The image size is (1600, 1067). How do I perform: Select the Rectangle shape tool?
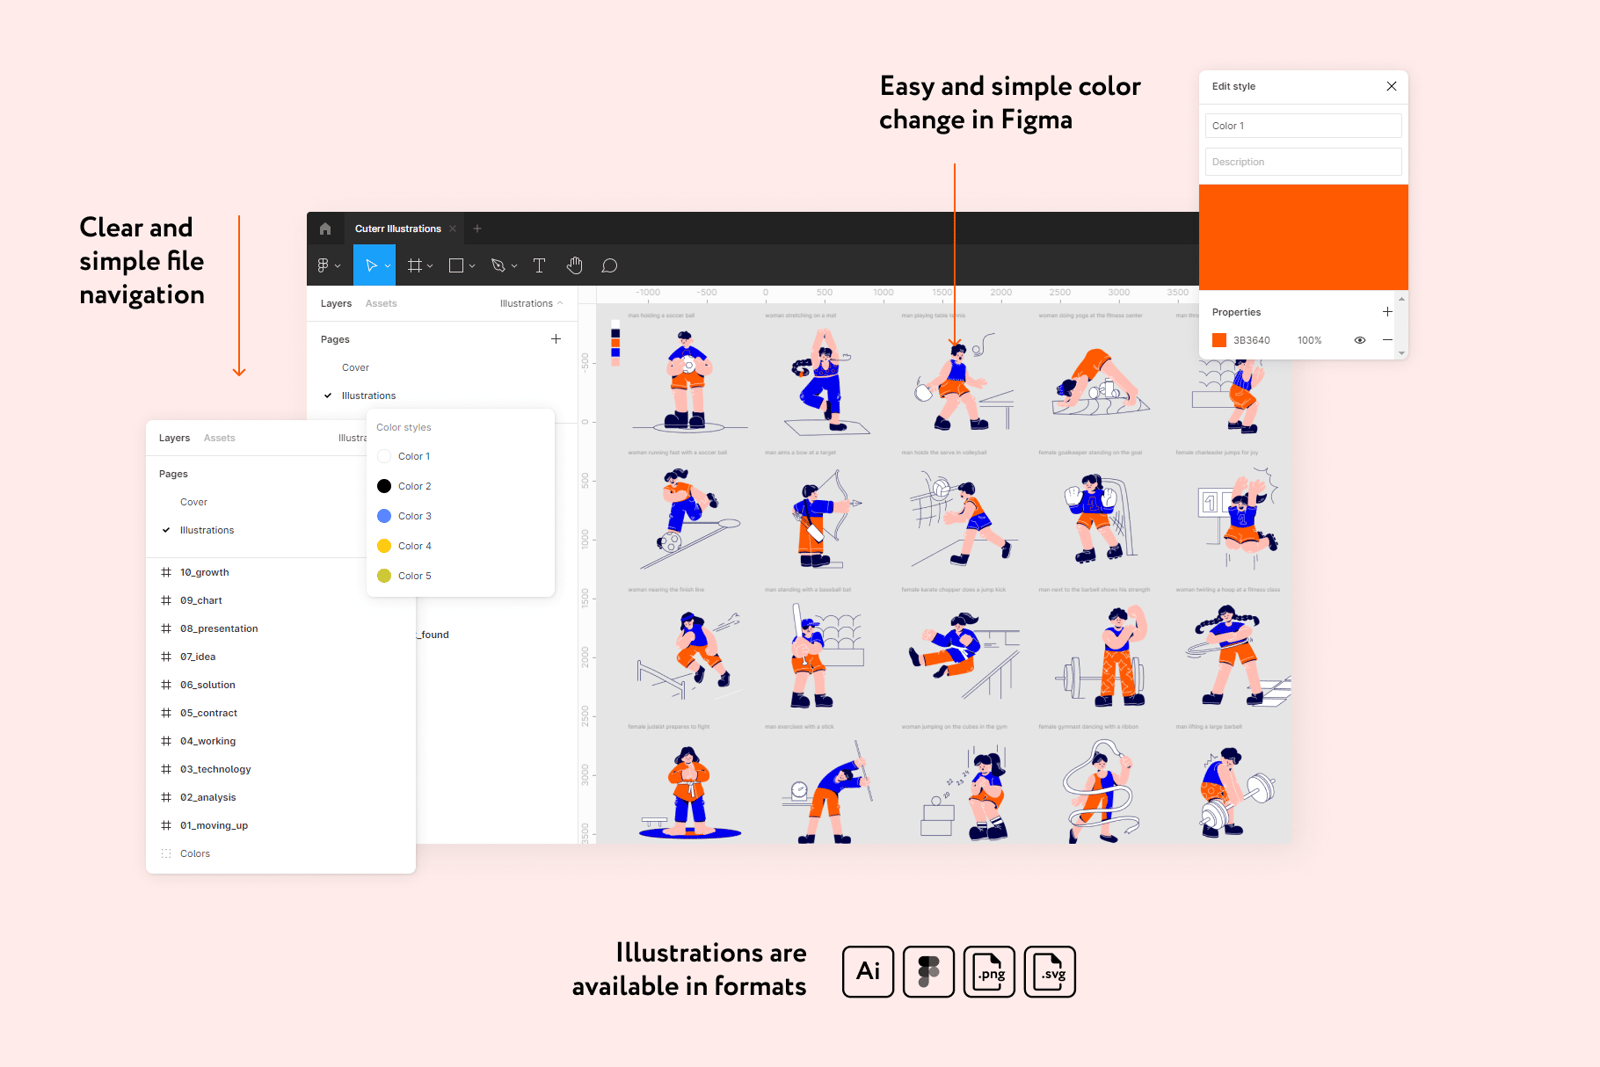click(x=456, y=266)
